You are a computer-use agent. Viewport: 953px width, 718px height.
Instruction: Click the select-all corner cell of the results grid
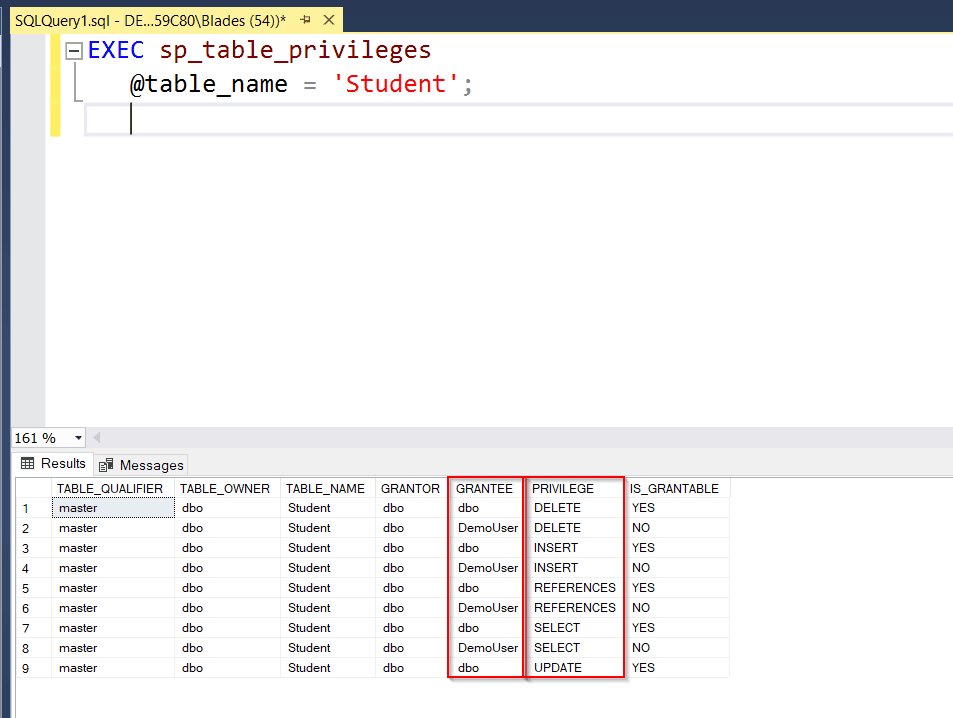click(x=32, y=488)
